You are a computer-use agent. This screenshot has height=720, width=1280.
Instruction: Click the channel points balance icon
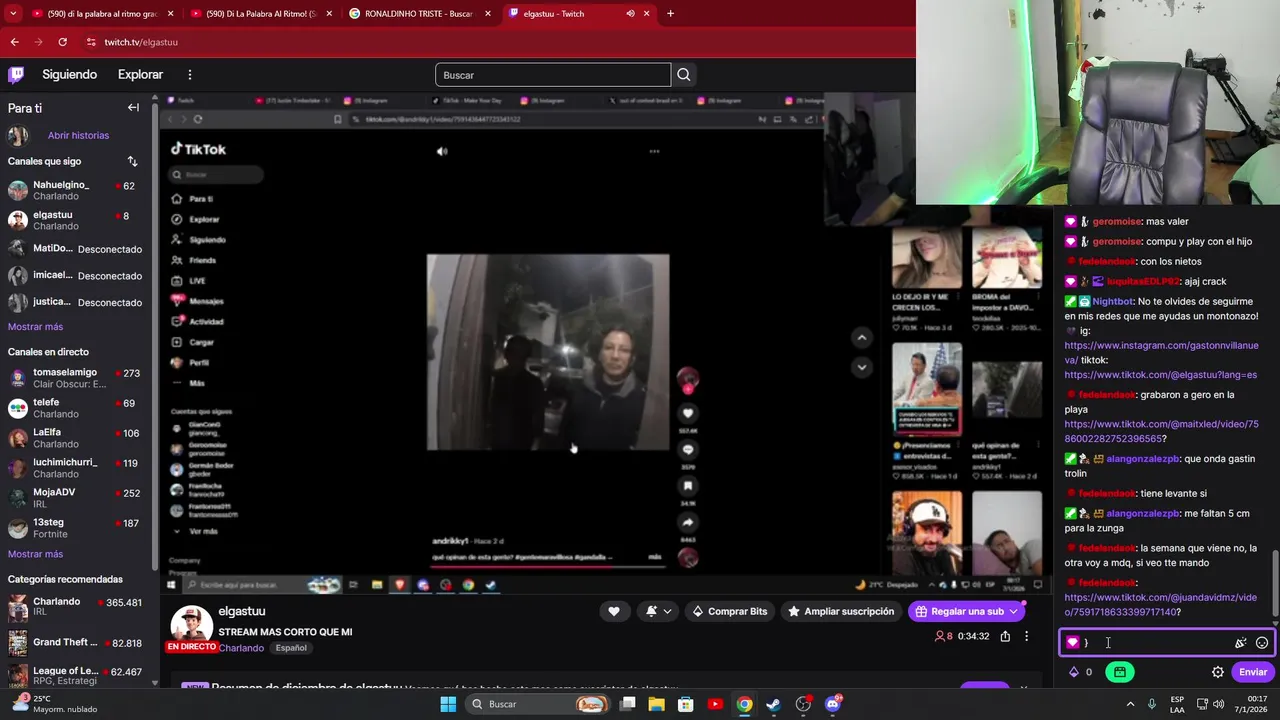(x=1075, y=672)
